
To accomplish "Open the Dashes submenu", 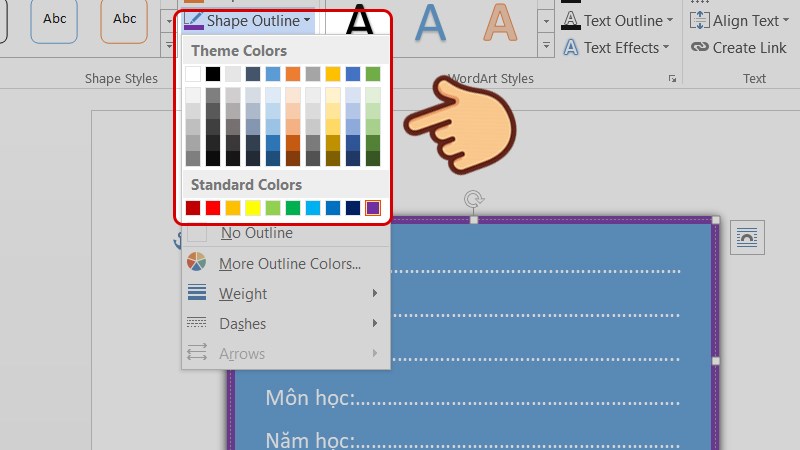I will [x=243, y=323].
